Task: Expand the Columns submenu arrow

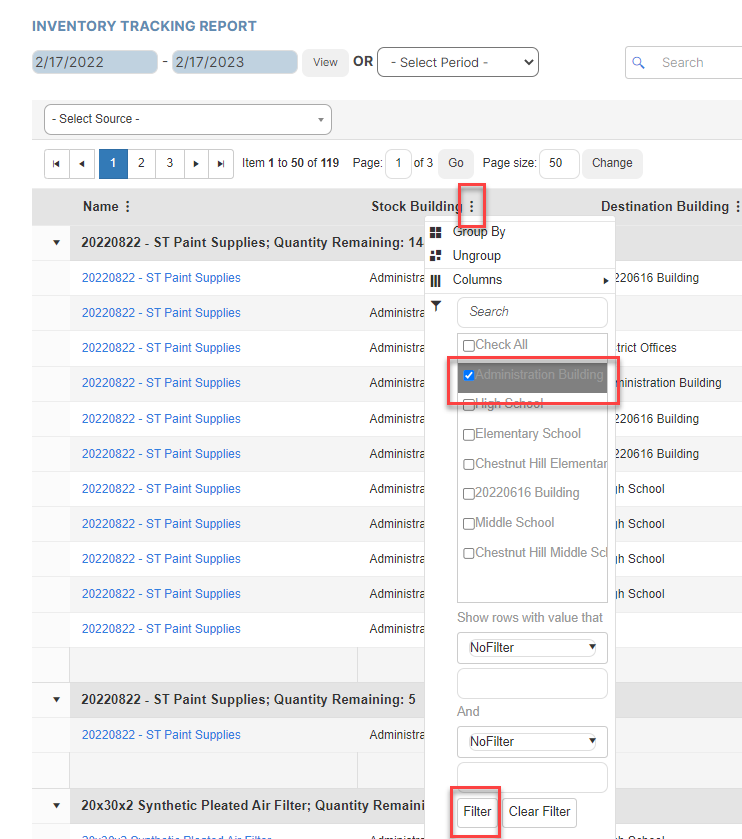Action: pyautogui.click(x=606, y=280)
